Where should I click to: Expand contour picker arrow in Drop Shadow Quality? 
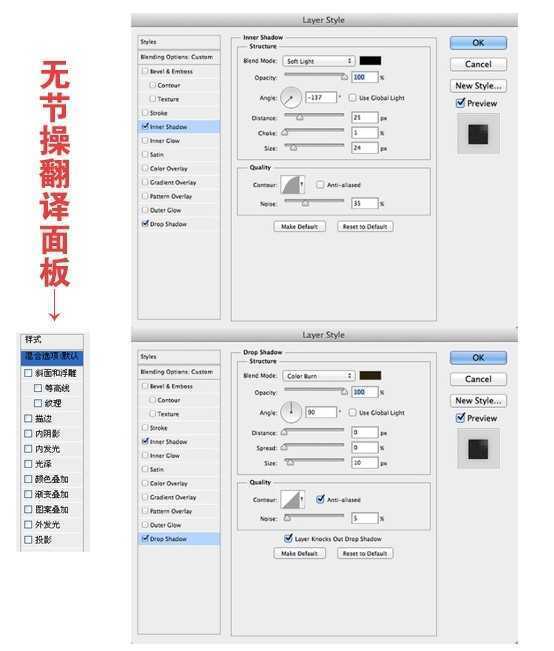coord(302,499)
